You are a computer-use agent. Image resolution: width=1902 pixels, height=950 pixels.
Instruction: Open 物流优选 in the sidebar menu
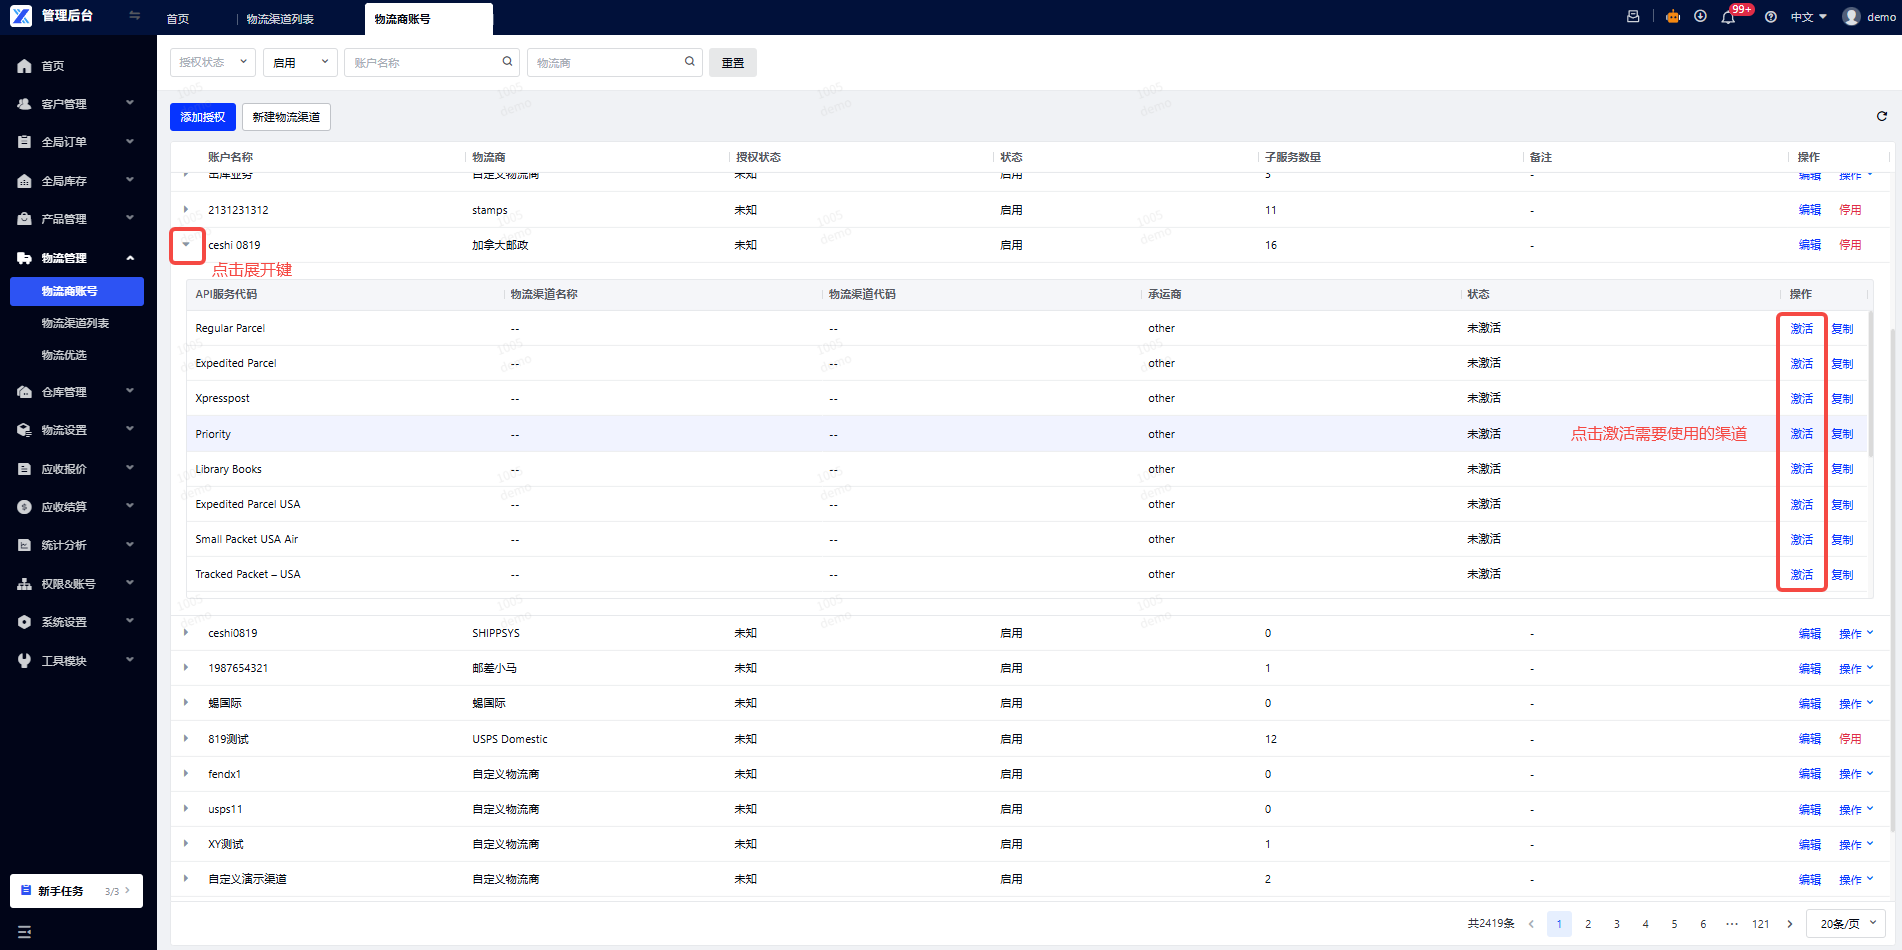coord(64,355)
